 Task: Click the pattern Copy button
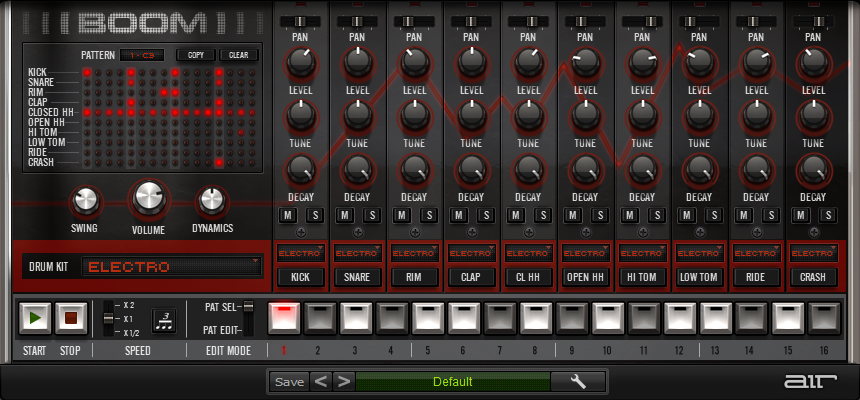pyautogui.click(x=194, y=54)
